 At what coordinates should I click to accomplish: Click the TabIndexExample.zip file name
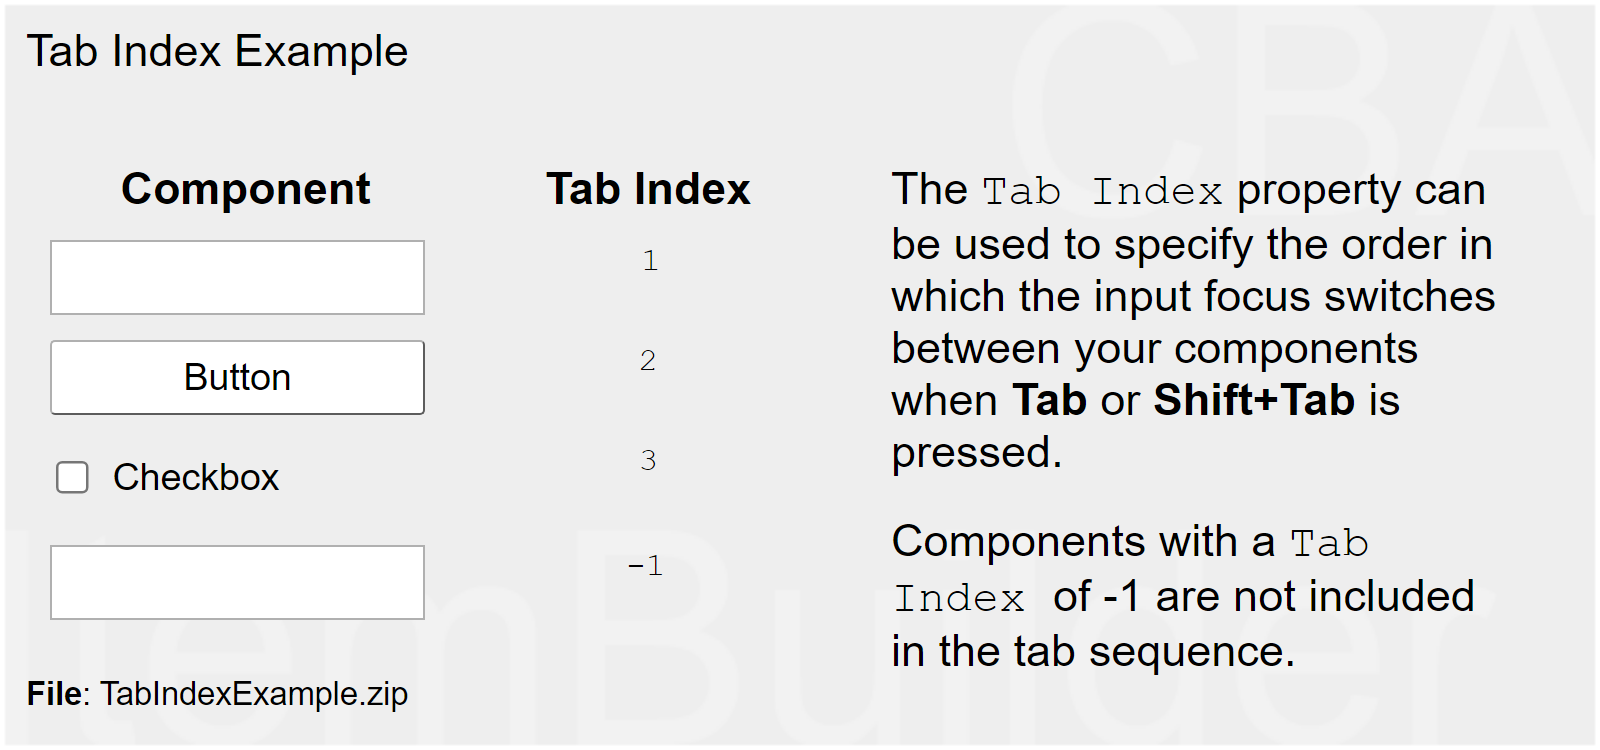(x=254, y=694)
